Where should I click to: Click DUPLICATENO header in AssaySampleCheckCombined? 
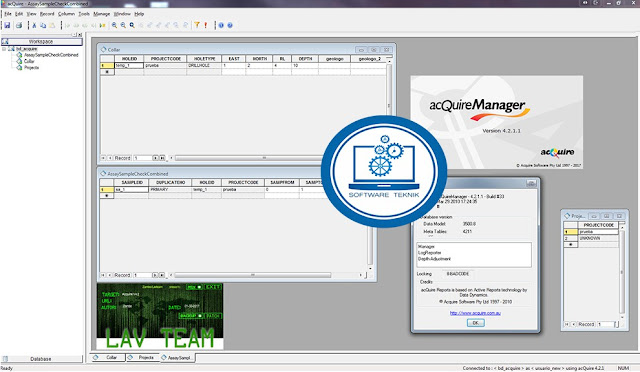(170, 183)
